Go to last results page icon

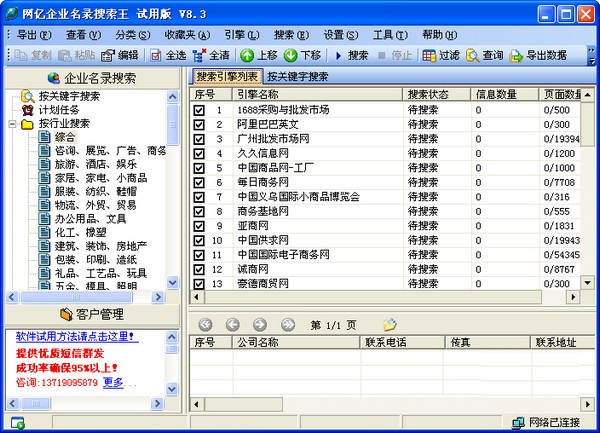(288, 325)
